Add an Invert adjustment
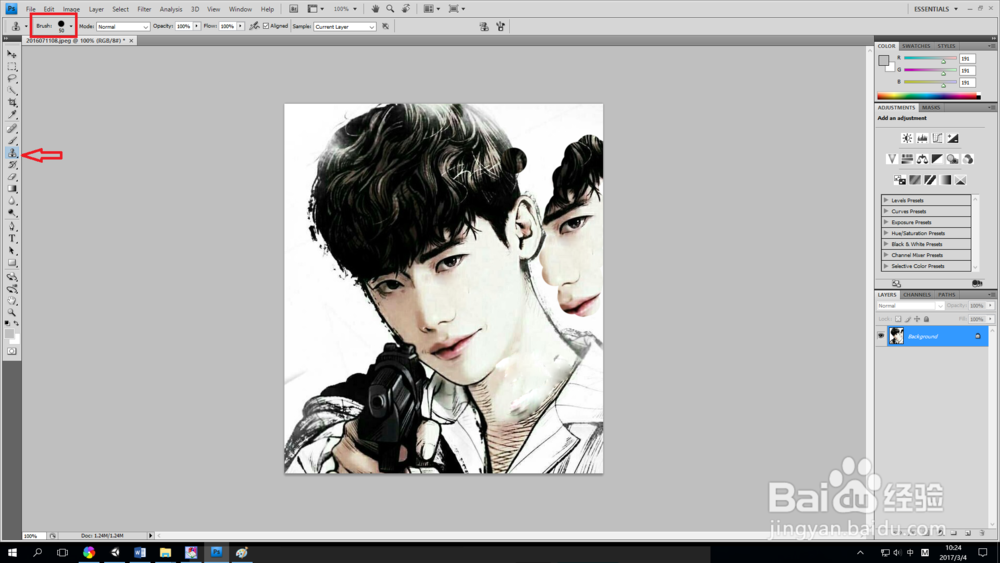Image resolution: width=1000 pixels, height=563 pixels. coord(899,180)
